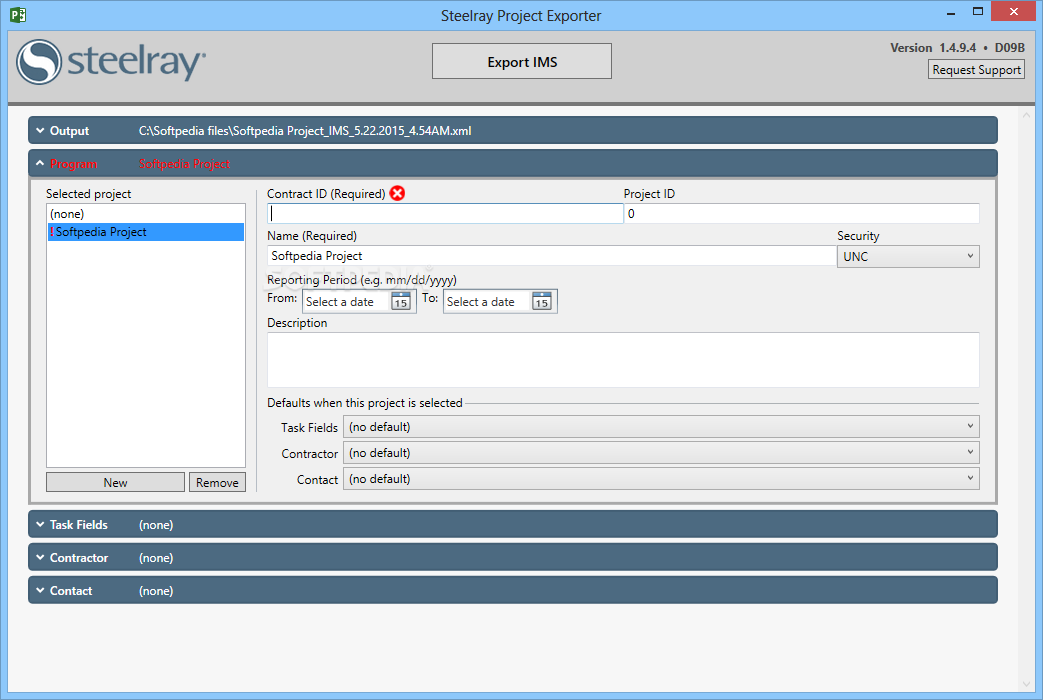
Task: Click the Project ID field
Action: (x=802, y=214)
